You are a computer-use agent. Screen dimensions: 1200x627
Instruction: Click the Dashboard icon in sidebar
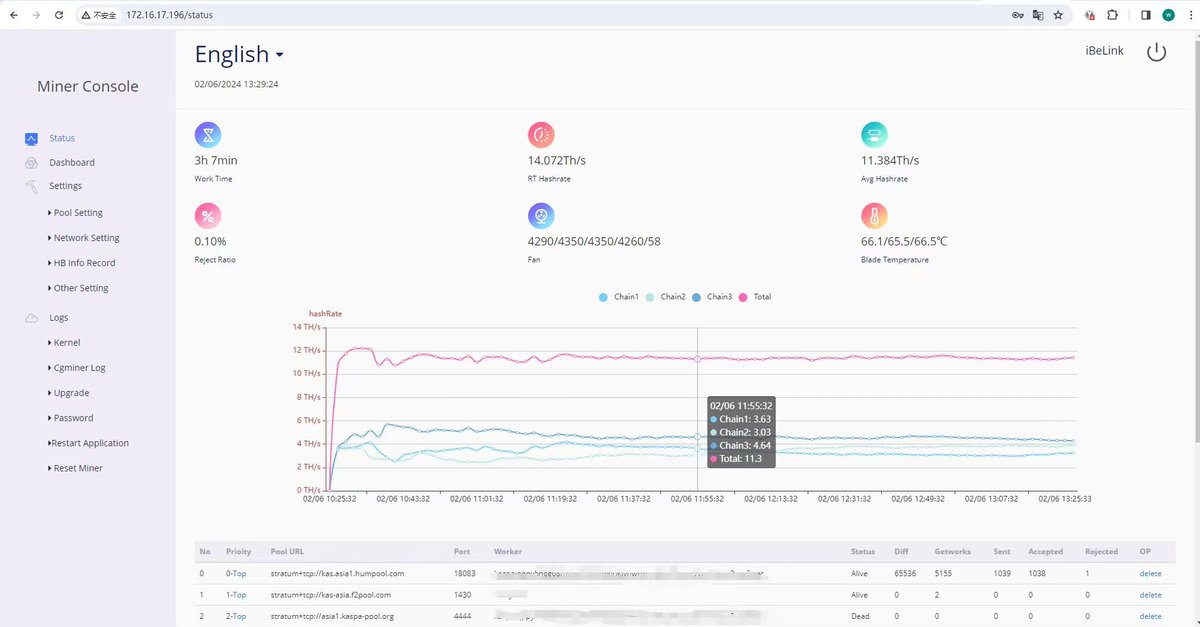[31, 163]
